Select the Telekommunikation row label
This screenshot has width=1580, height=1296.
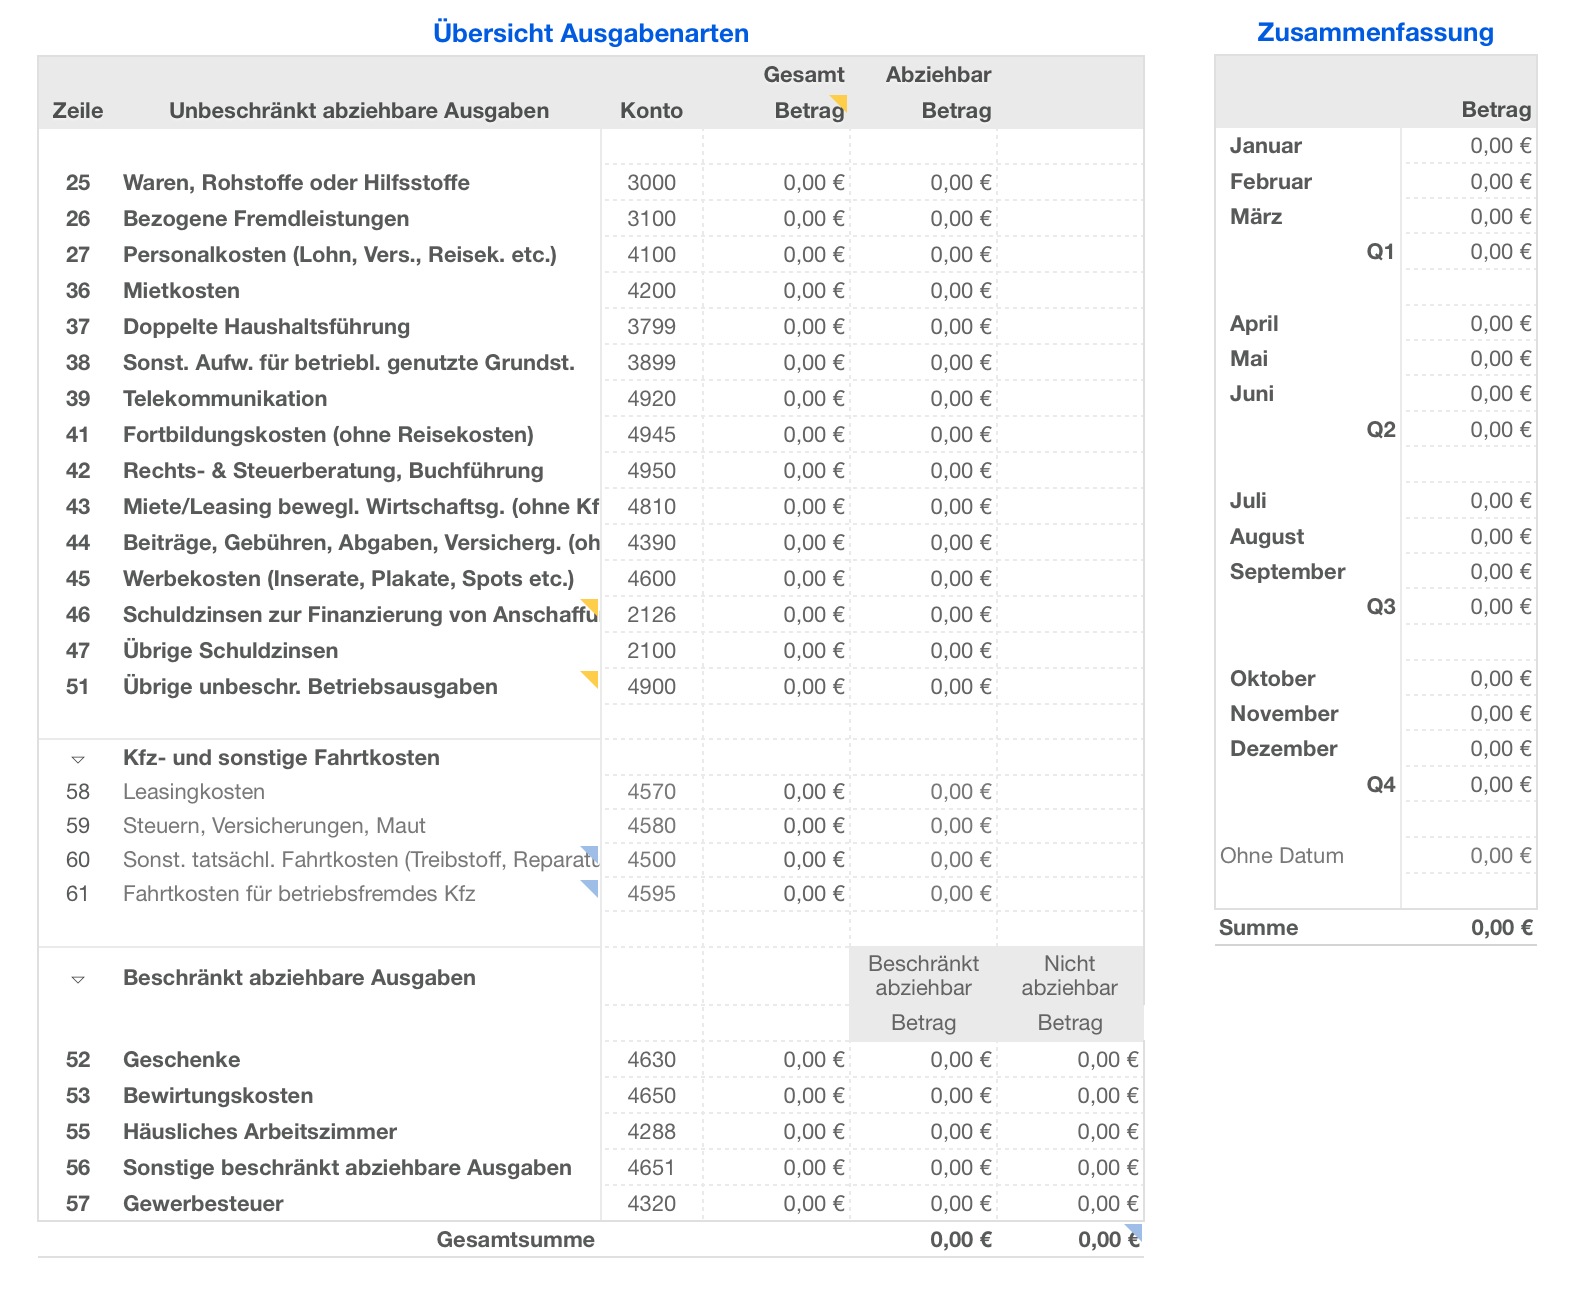225,399
